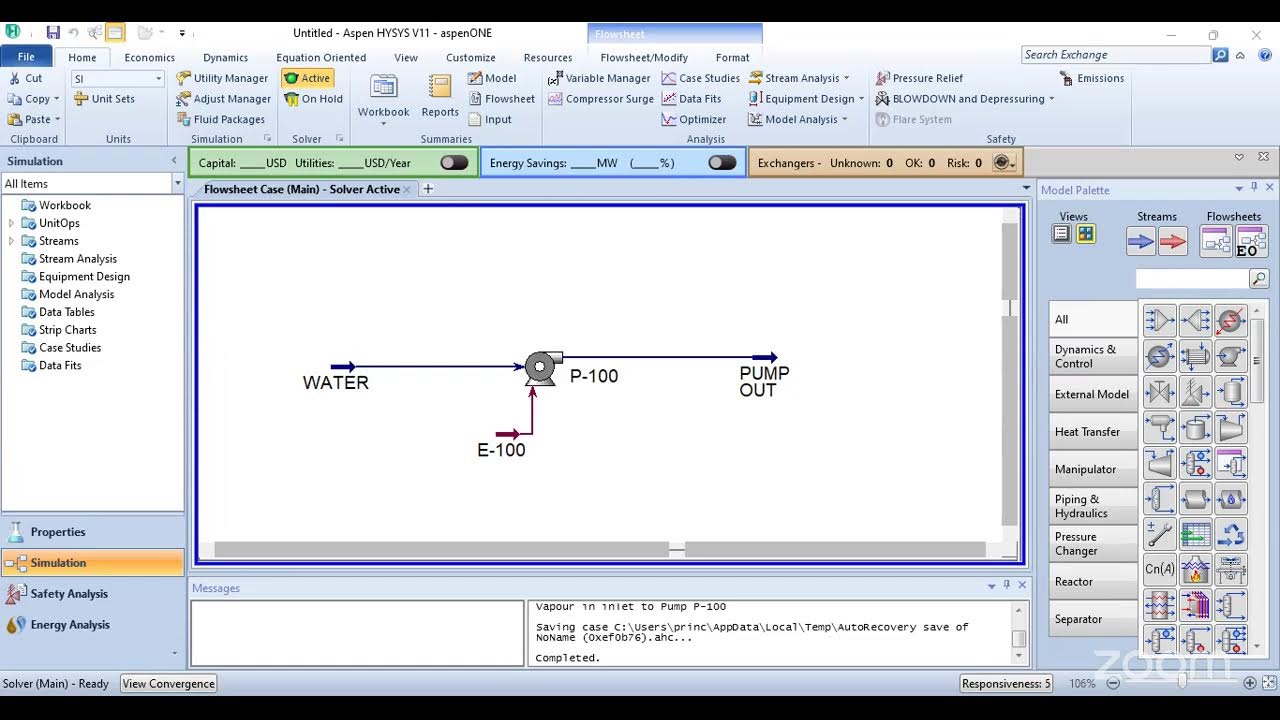Expand the Streams tree node
The width and height of the screenshot is (1280, 720).
[x=11, y=241]
